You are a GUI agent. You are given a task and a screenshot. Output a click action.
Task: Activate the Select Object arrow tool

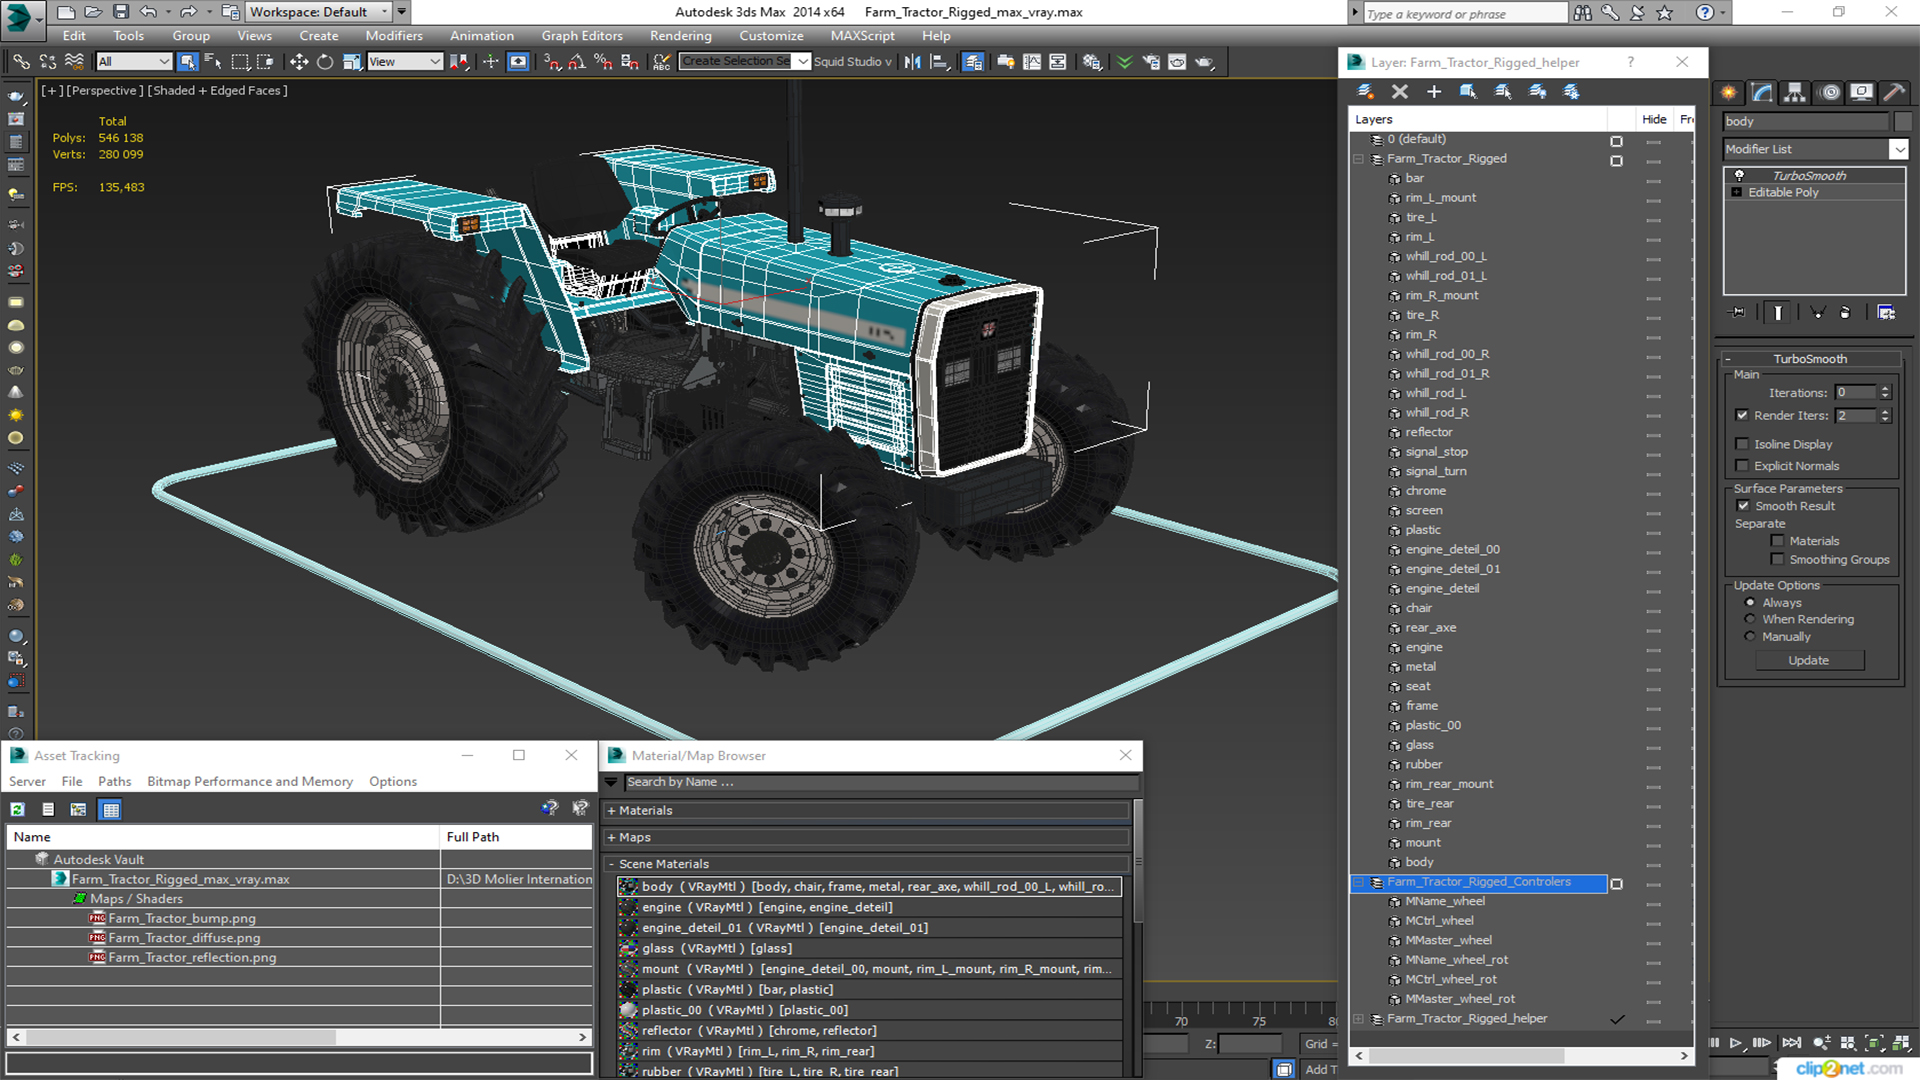pyautogui.click(x=187, y=62)
